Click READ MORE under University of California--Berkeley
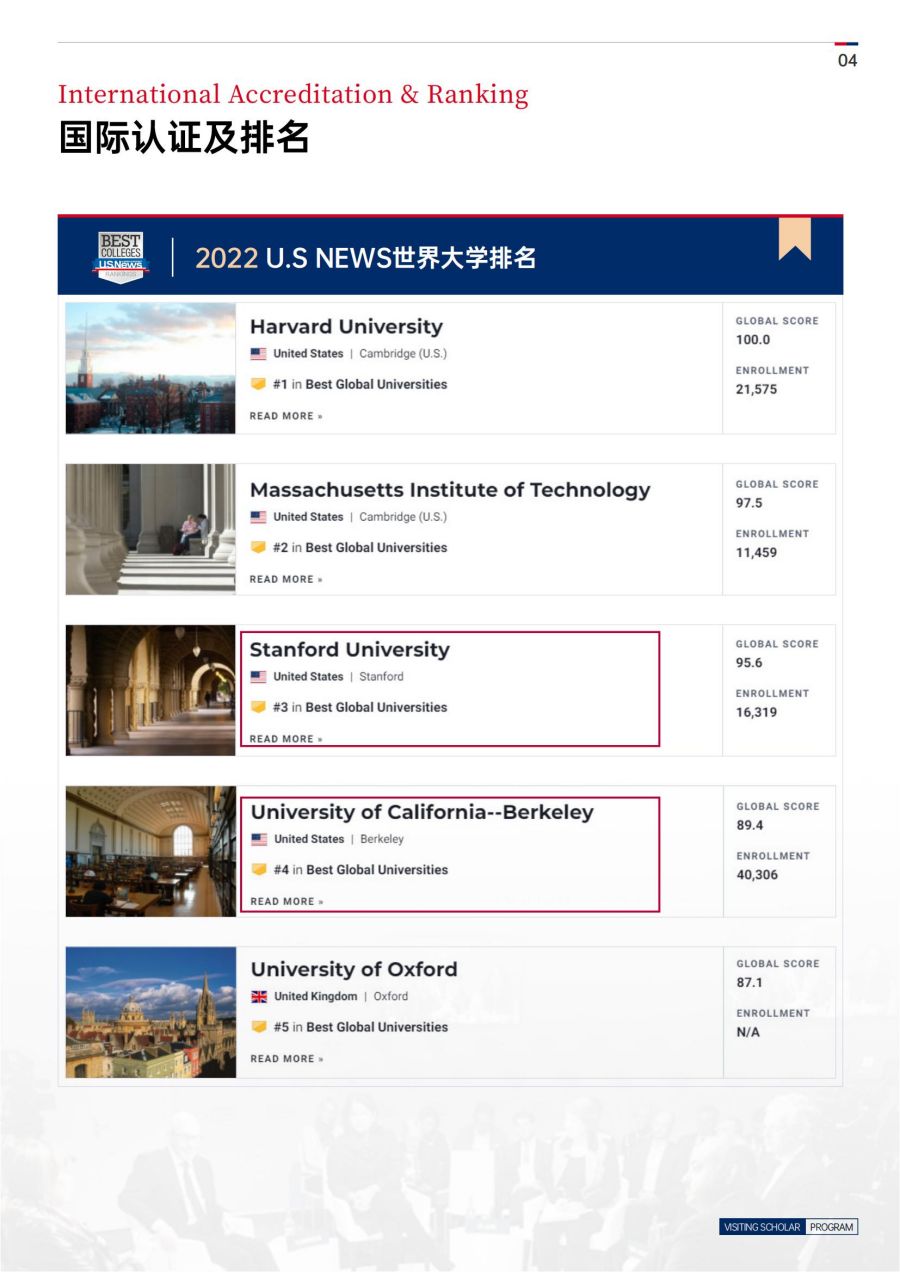The width and height of the screenshot is (900, 1272). coord(287,901)
